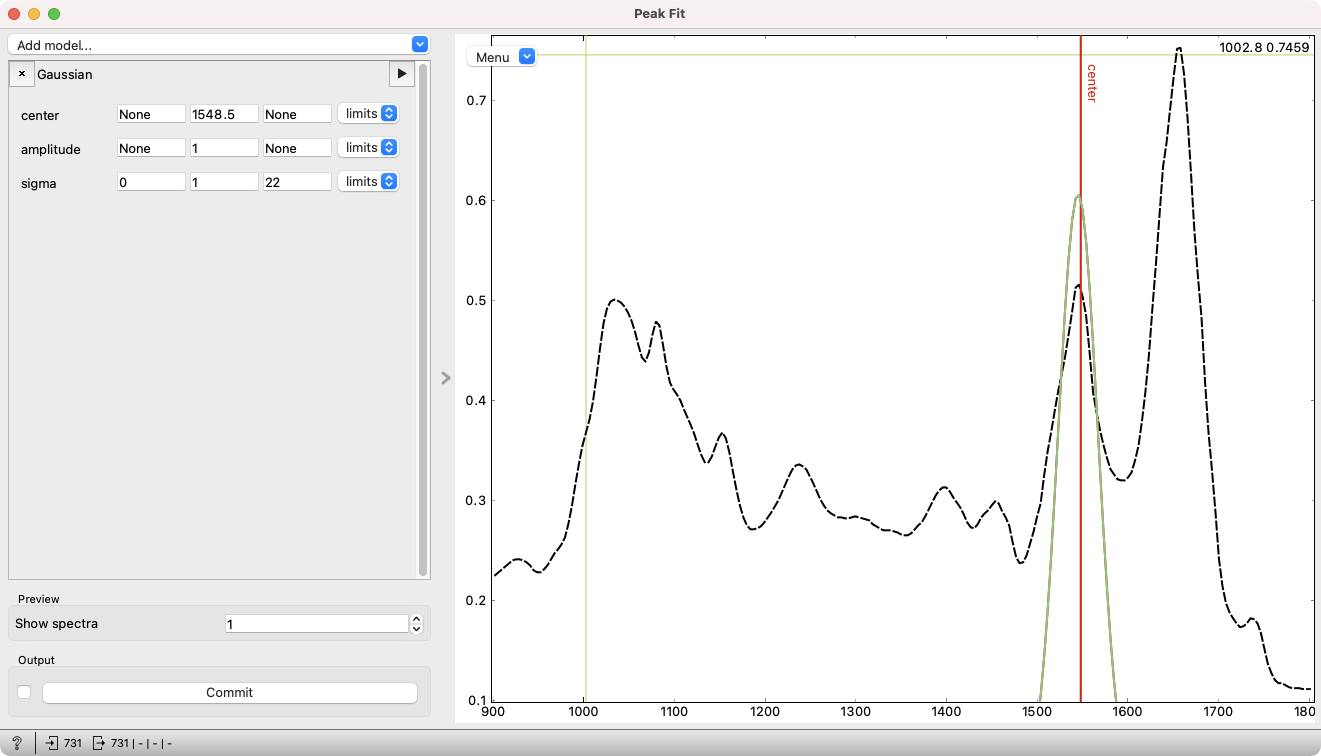Open the limits dropdown for center
The width and height of the screenshot is (1321, 756).
click(x=368, y=113)
